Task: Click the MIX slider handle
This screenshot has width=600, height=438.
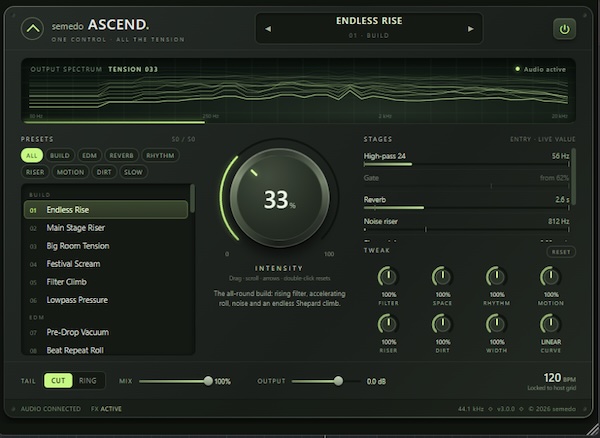Action: tap(208, 381)
